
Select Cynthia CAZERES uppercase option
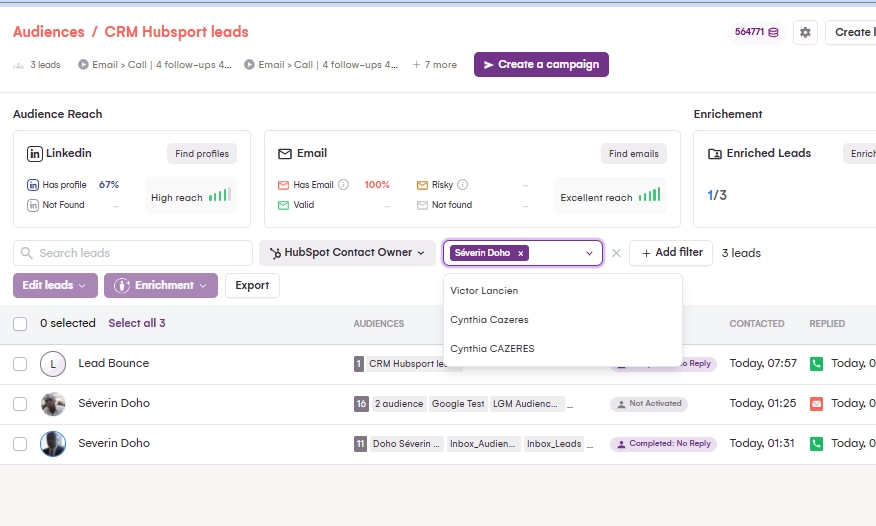tap(563, 348)
